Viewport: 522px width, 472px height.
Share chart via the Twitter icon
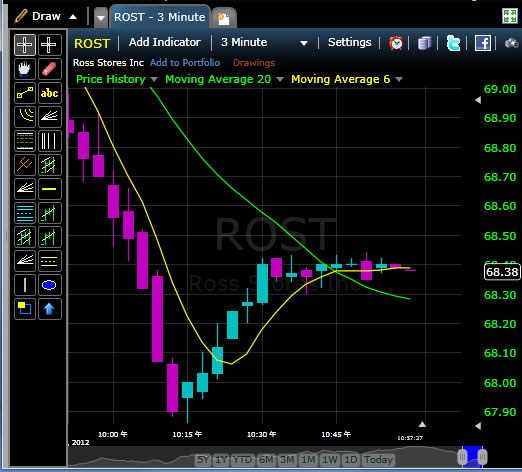click(x=453, y=43)
